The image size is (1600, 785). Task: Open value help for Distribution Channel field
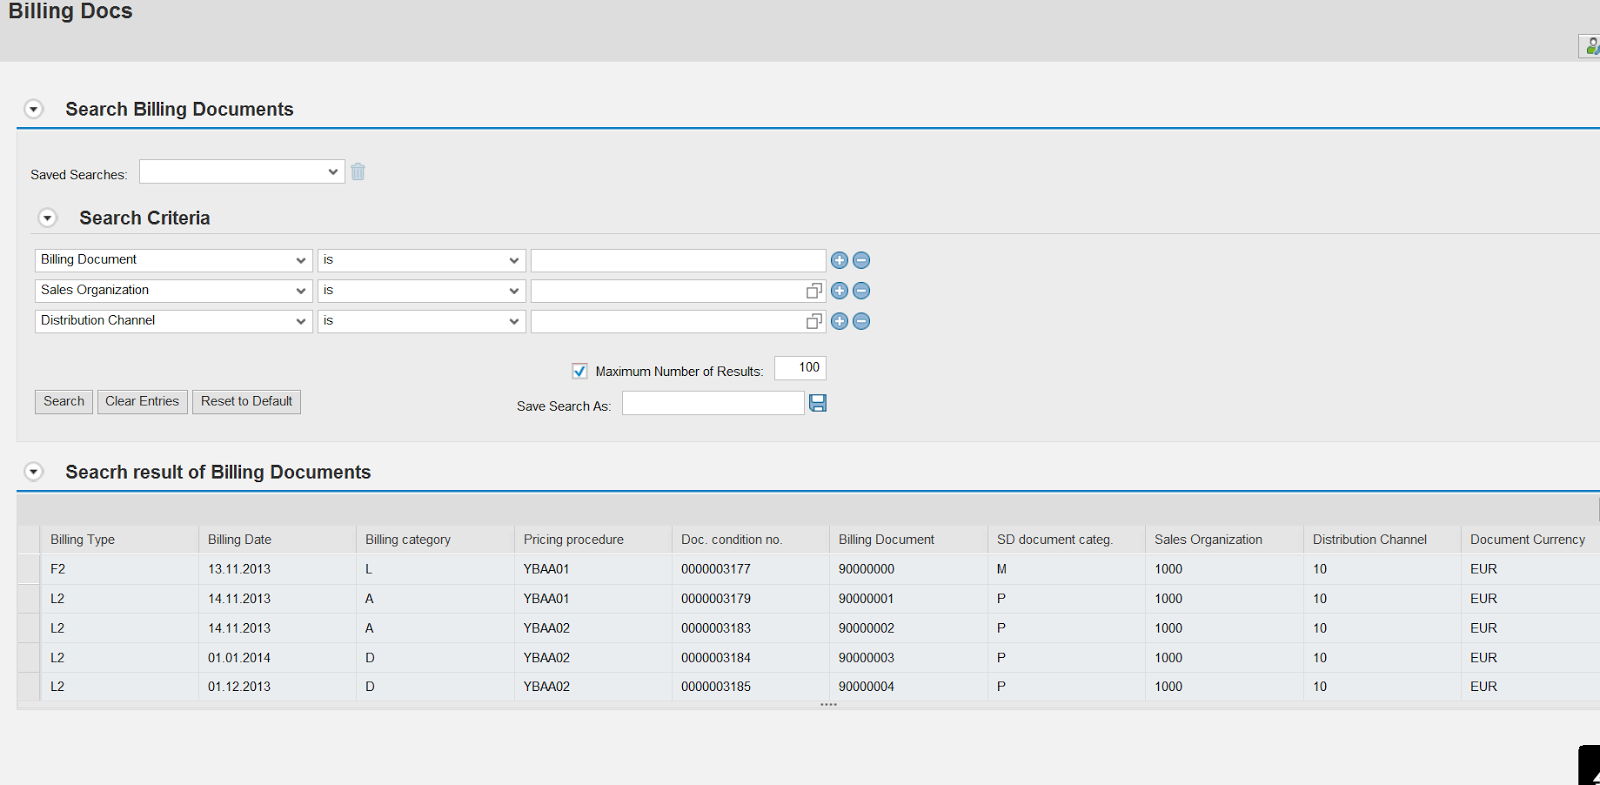[814, 321]
